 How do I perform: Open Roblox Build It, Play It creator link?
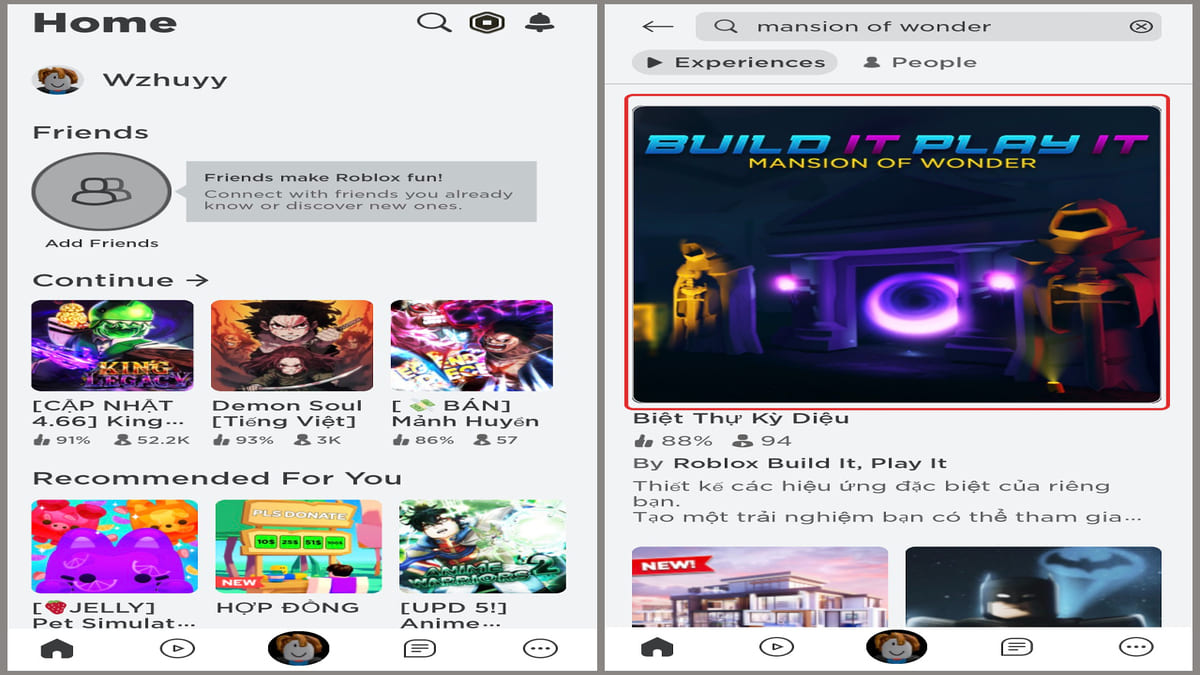[810, 463]
